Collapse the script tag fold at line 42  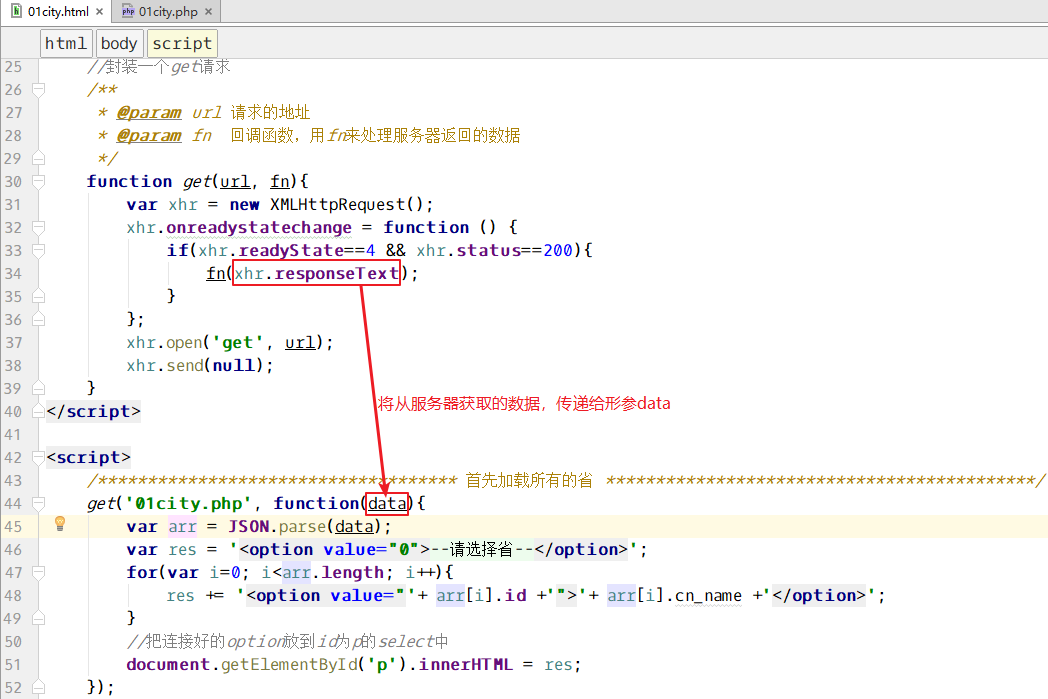[x=39, y=457]
